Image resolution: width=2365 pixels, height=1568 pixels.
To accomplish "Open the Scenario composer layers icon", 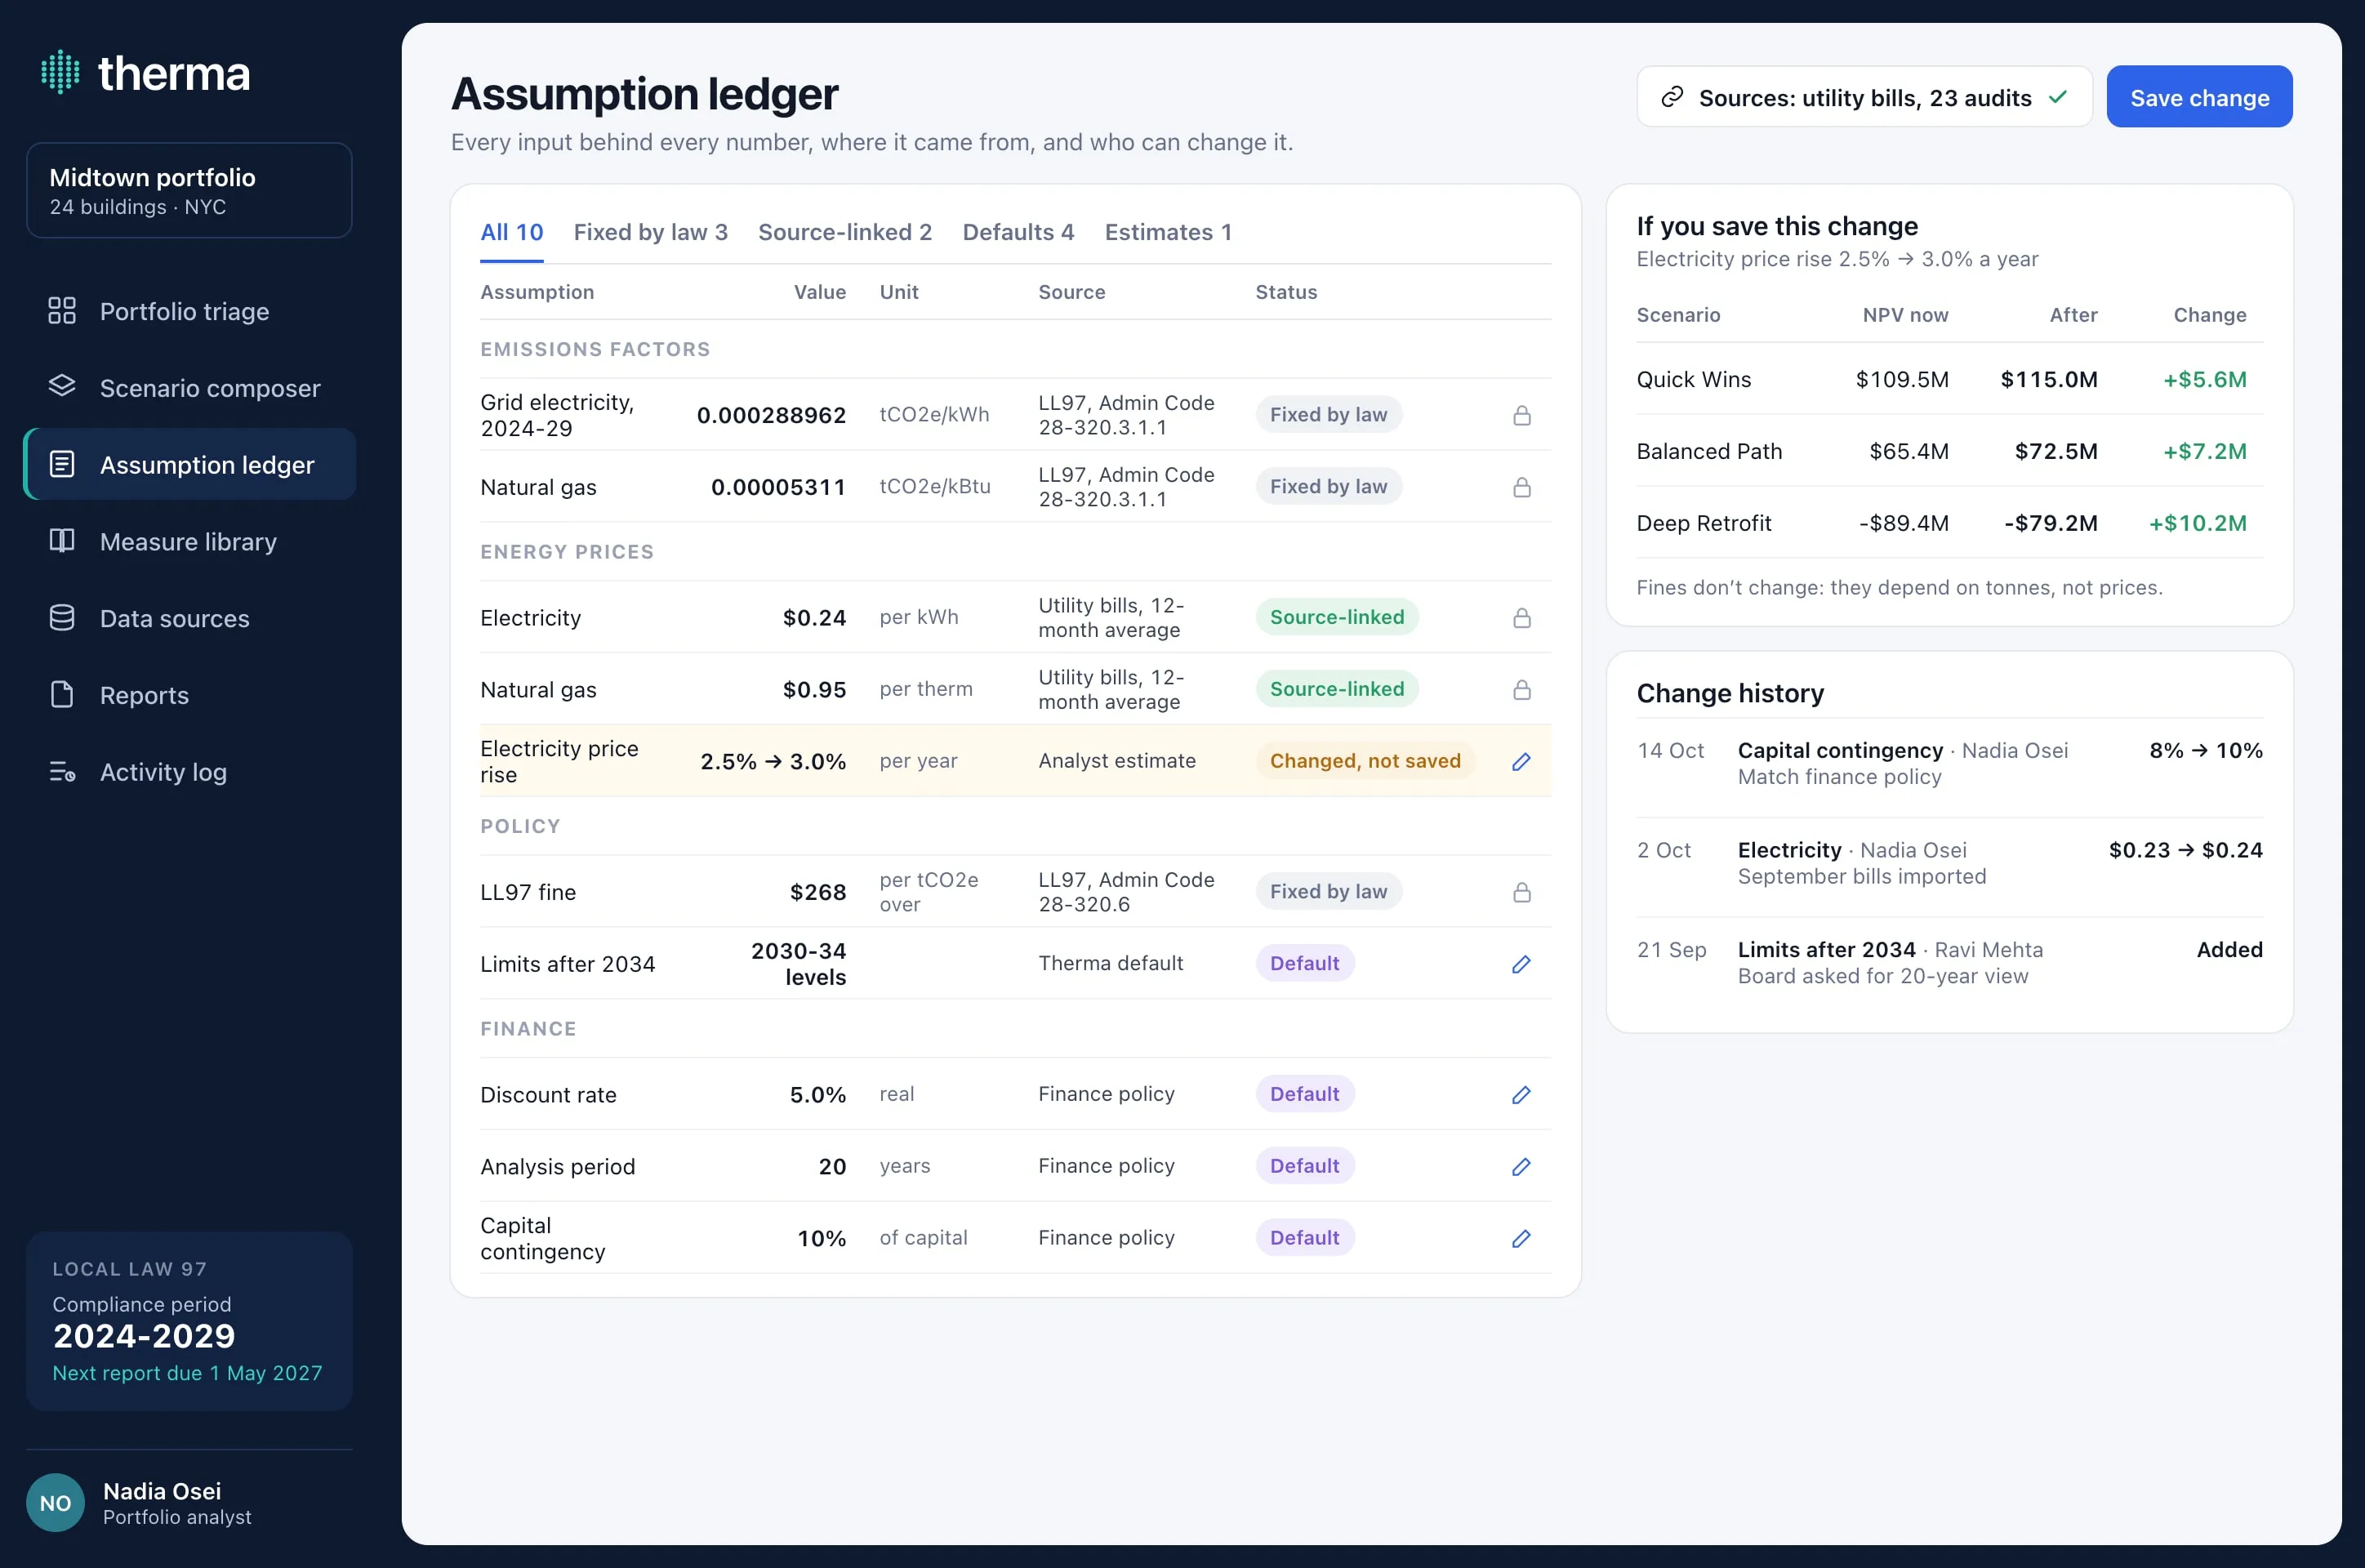I will pyautogui.click(x=62, y=387).
